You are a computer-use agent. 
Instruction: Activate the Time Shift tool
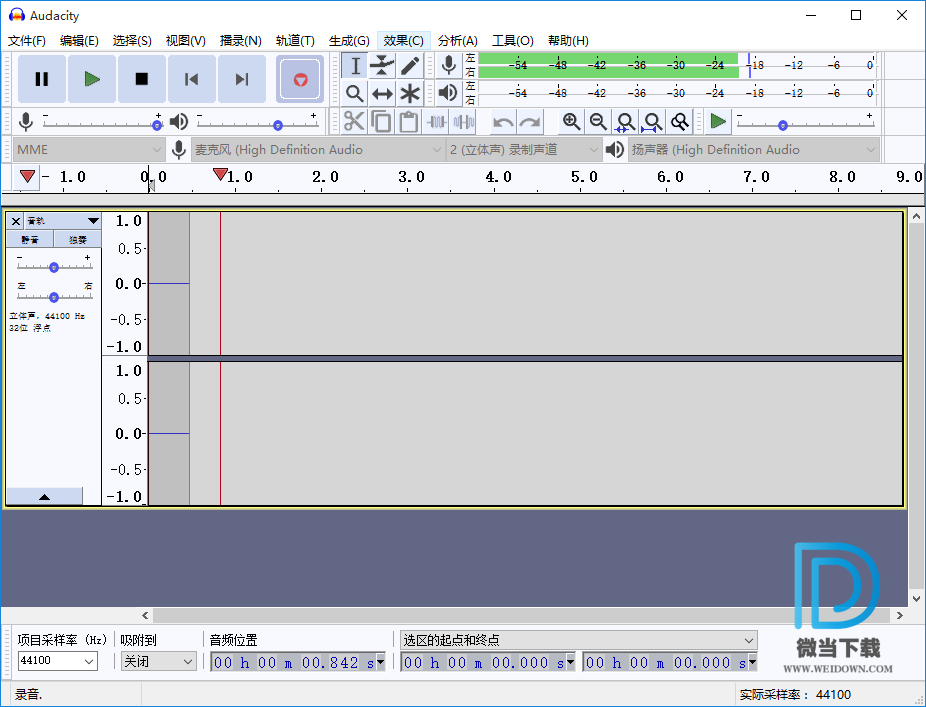(x=382, y=94)
